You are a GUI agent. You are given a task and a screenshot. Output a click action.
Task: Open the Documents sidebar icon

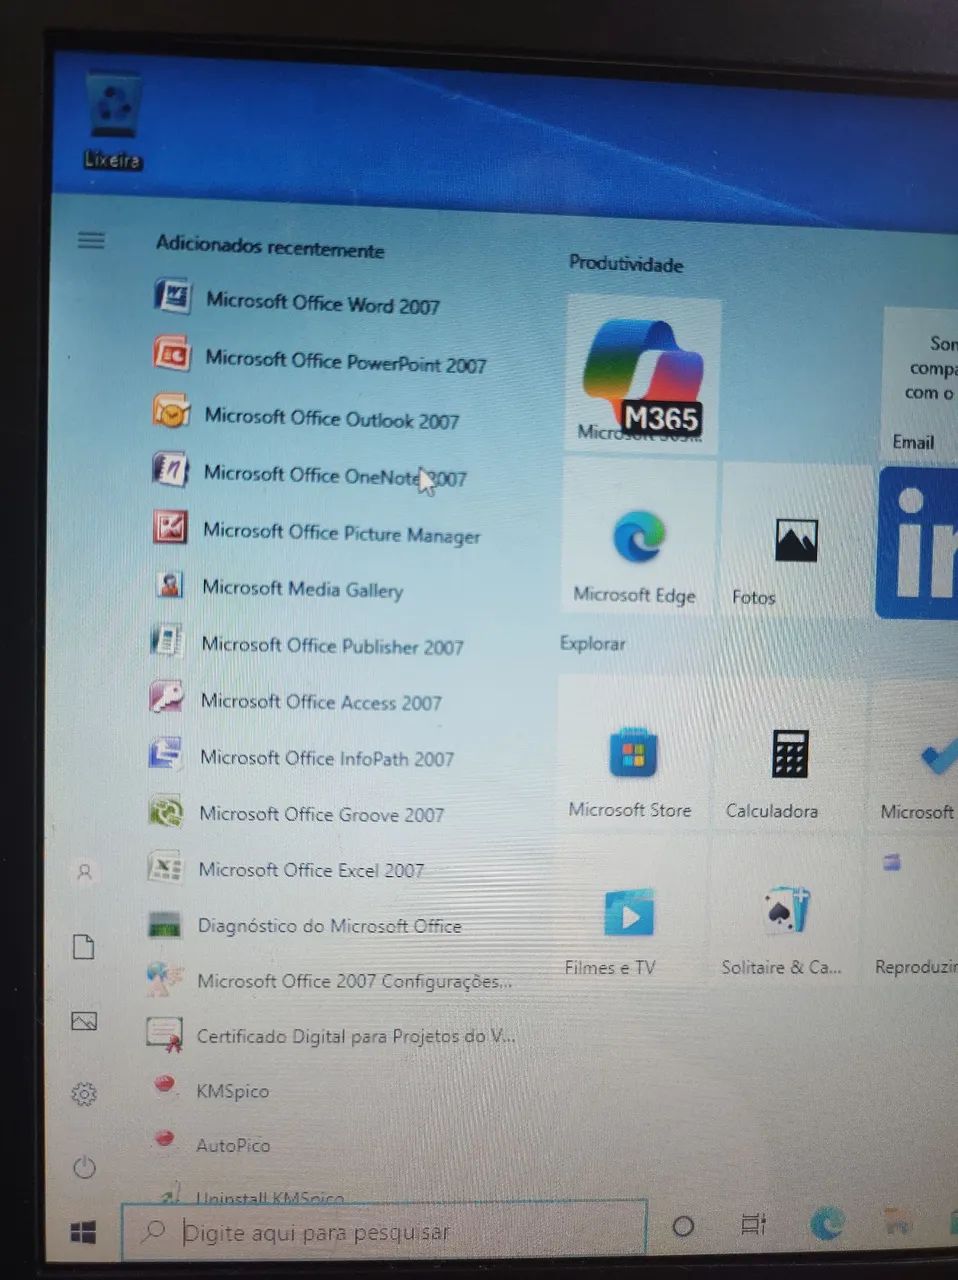click(x=84, y=946)
